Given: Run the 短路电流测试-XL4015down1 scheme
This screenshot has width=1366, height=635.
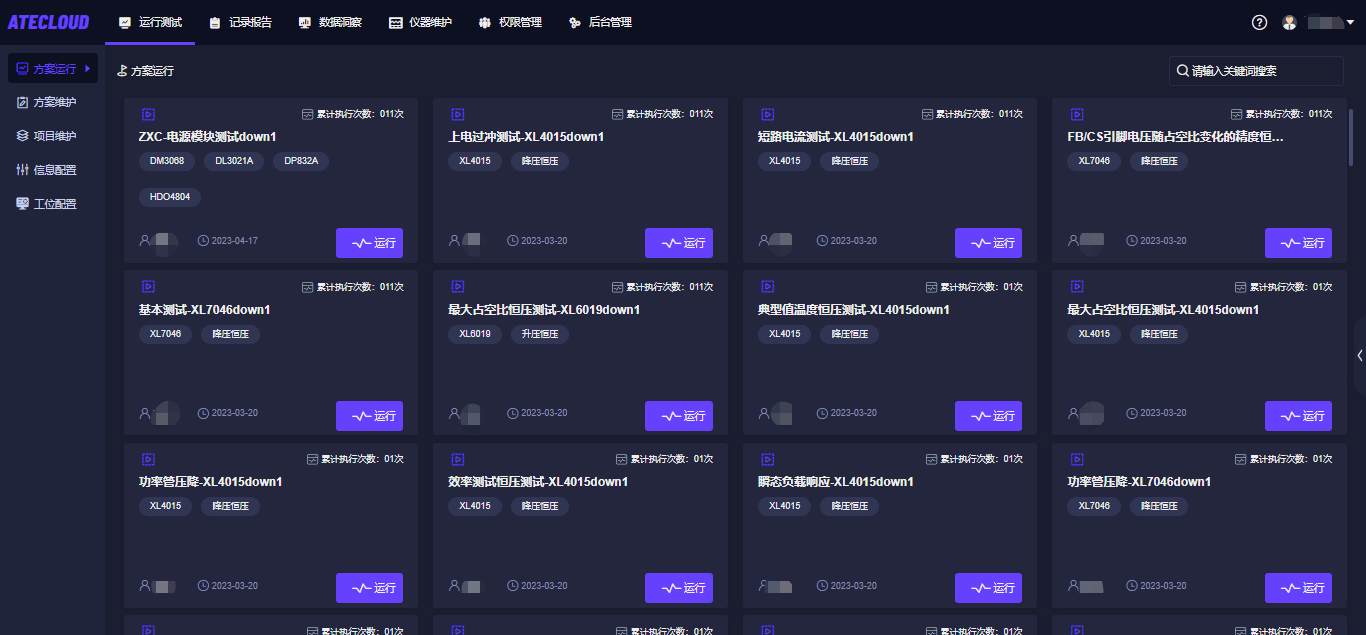Looking at the screenshot, I should pos(988,243).
